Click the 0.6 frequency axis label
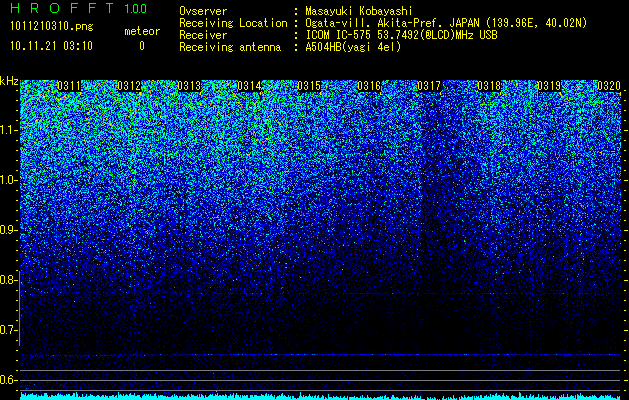This screenshot has width=629, height=400. coord(7,380)
